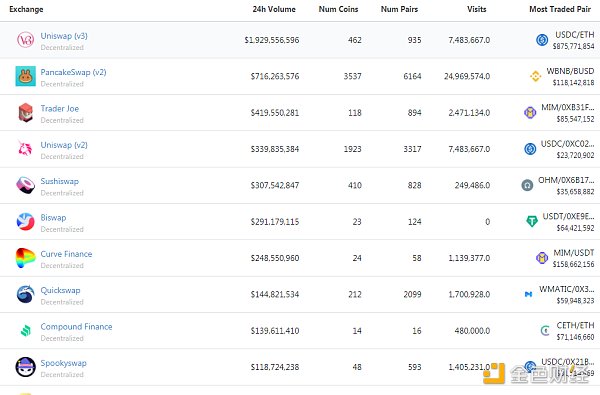Click the $144,821,534 volume value
The image size is (600, 395).
tap(275, 295)
